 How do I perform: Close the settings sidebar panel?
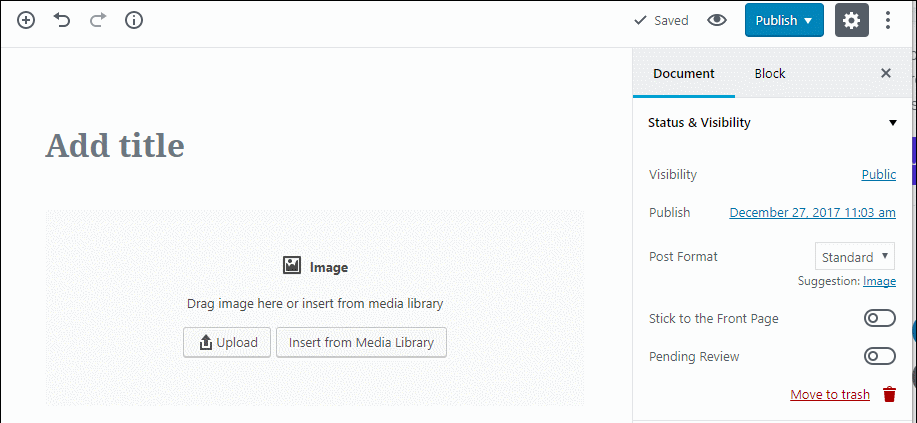click(x=886, y=73)
